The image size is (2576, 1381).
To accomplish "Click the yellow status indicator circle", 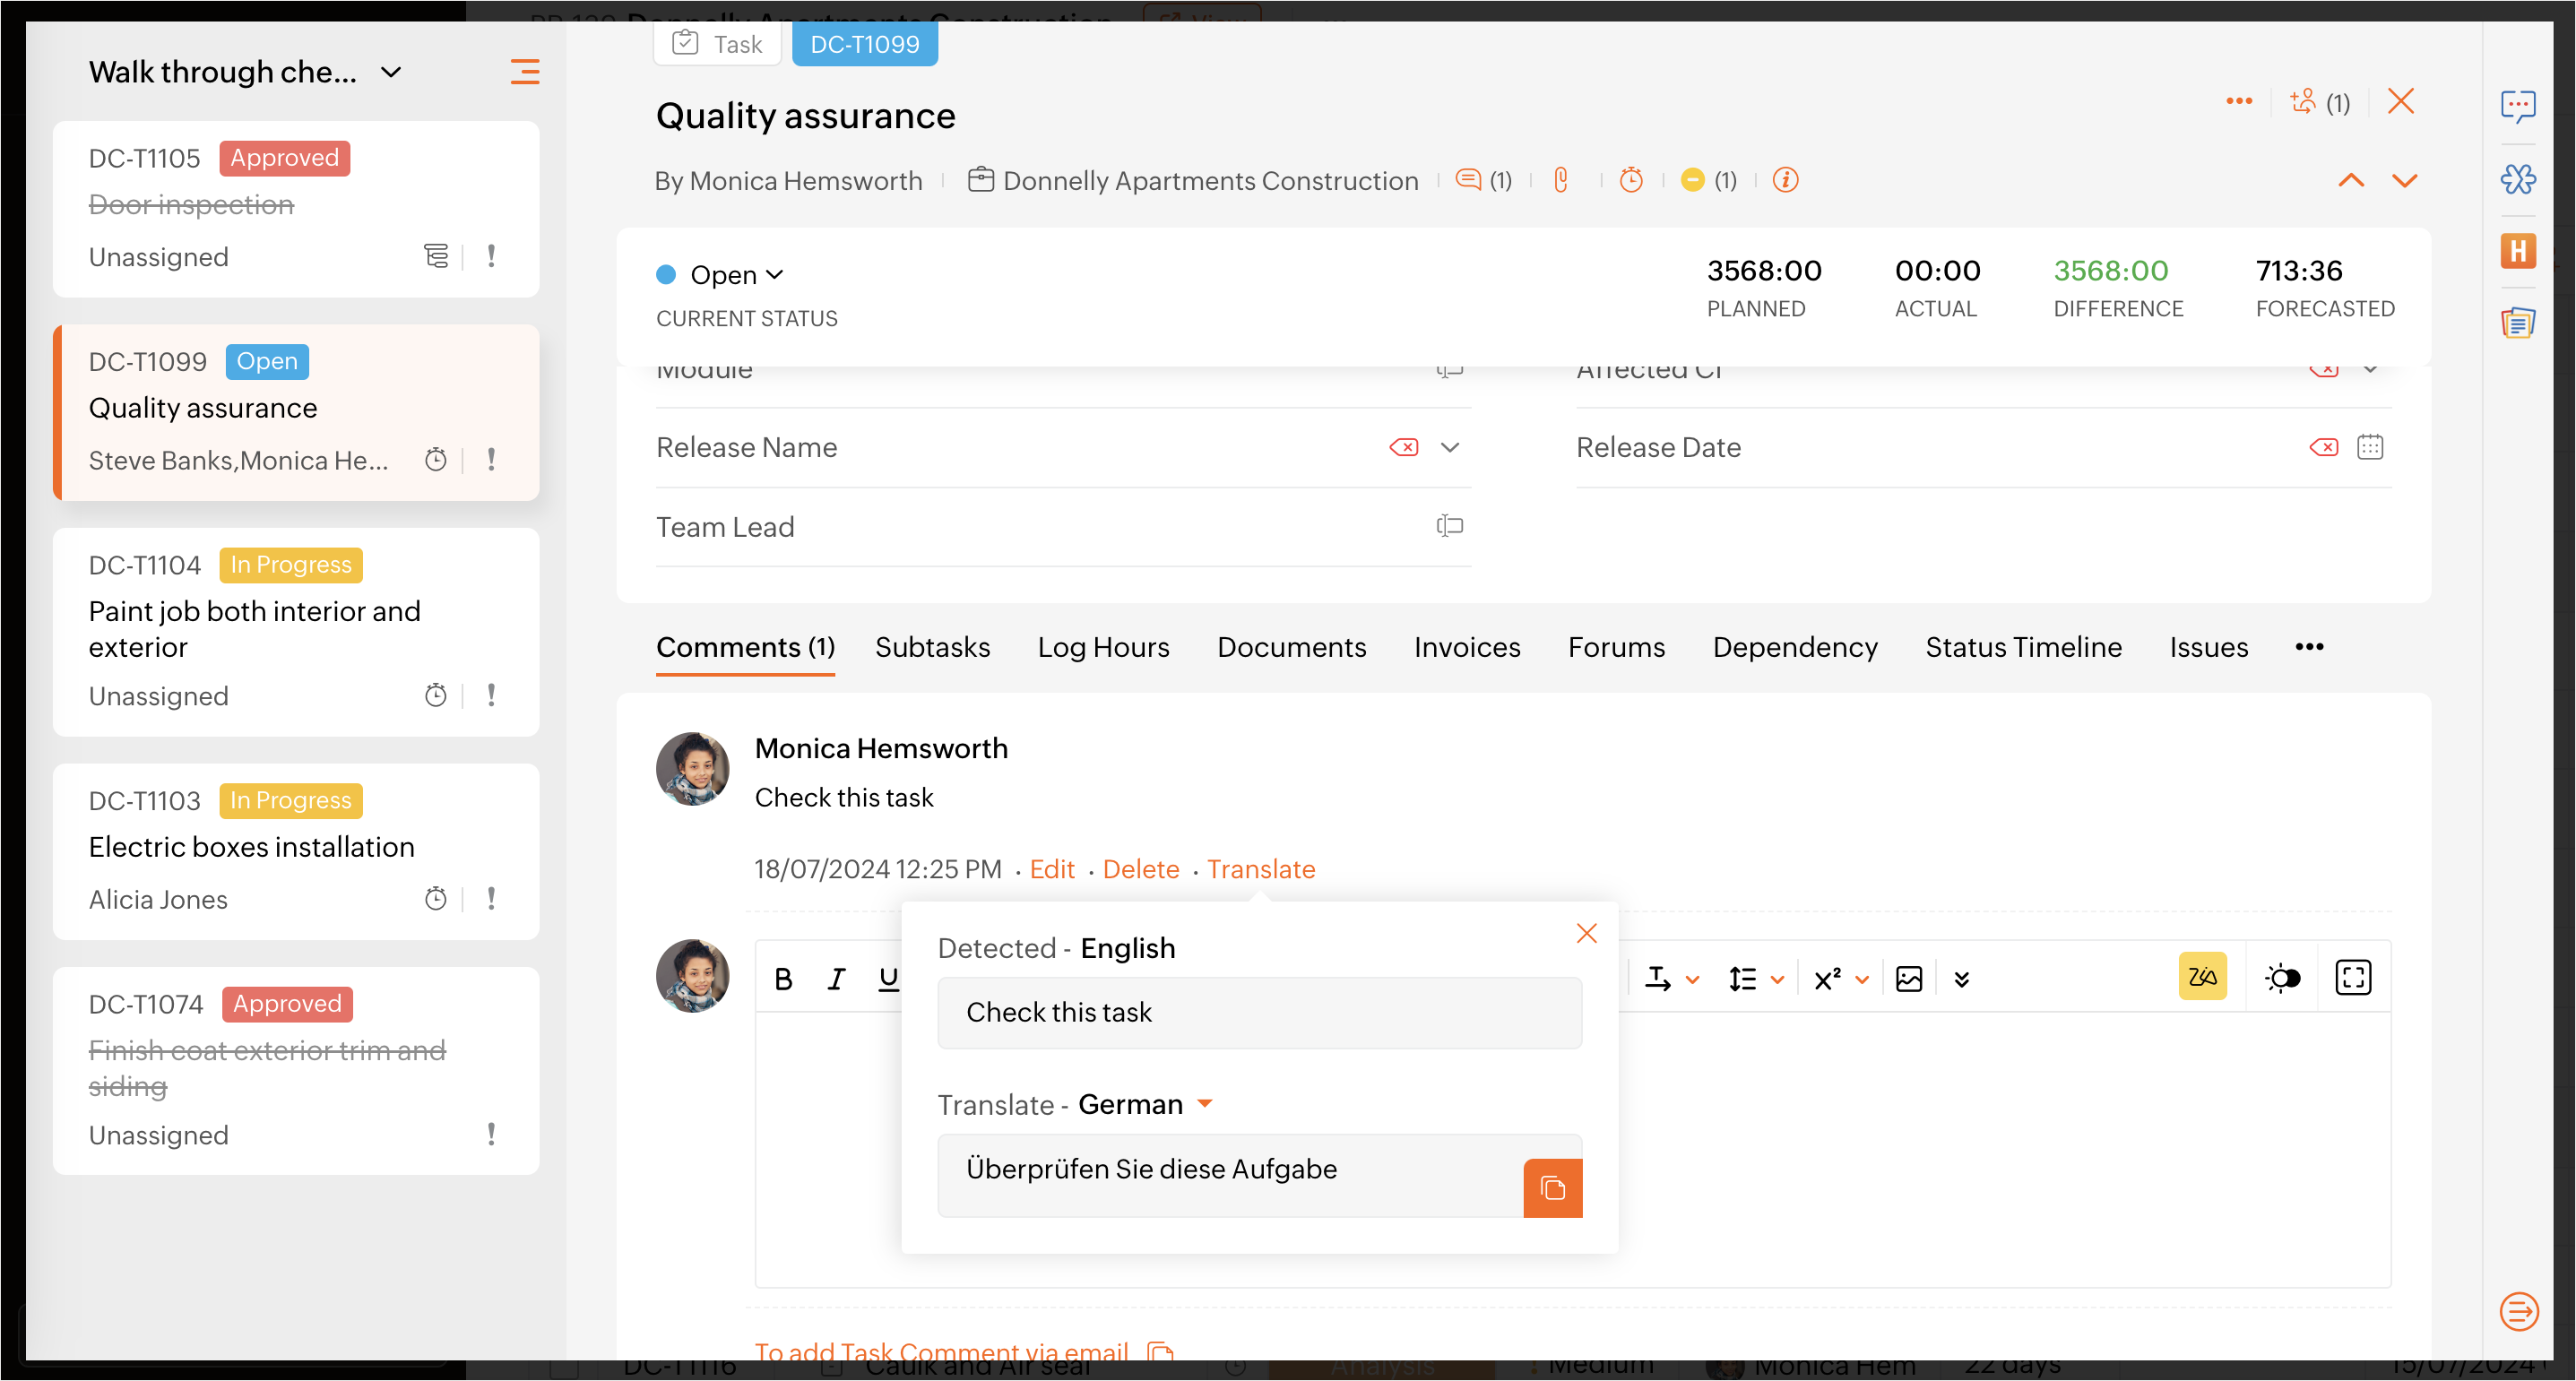I will 1692,180.
